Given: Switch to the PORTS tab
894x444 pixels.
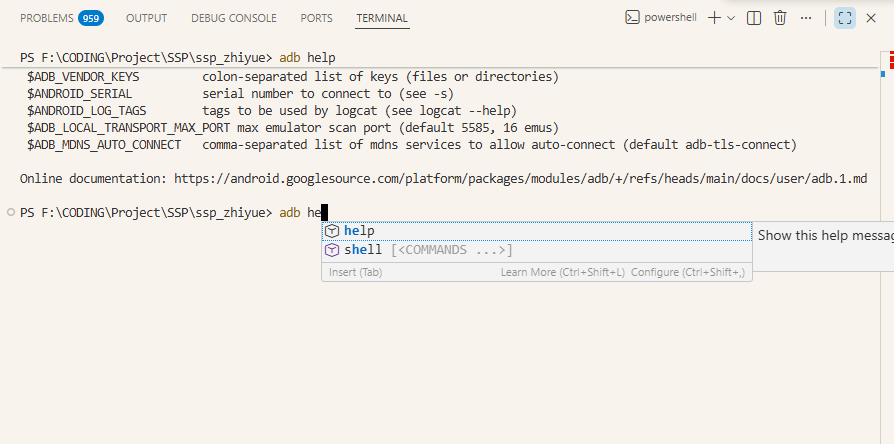Looking at the screenshot, I should click(x=316, y=18).
